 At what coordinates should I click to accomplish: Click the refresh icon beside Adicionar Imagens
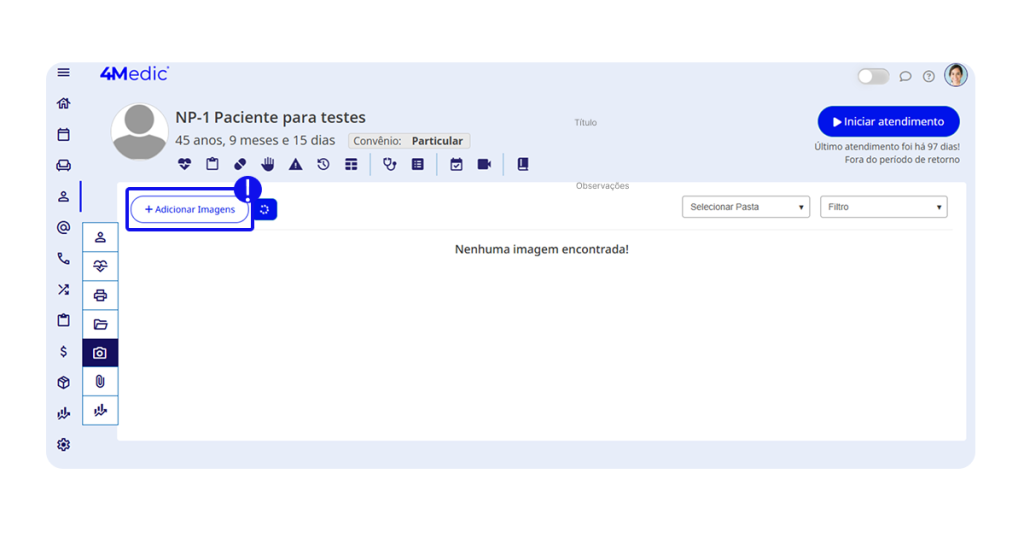265,209
